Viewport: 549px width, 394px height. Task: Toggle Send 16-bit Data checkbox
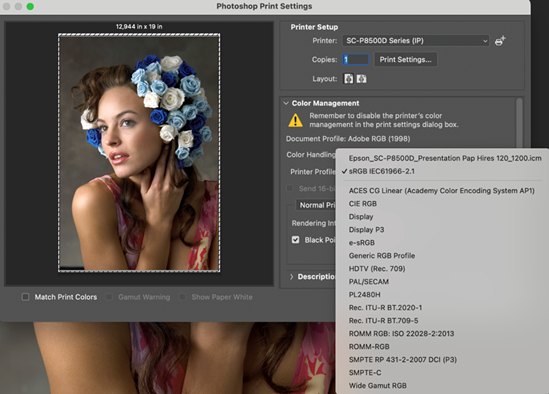290,188
